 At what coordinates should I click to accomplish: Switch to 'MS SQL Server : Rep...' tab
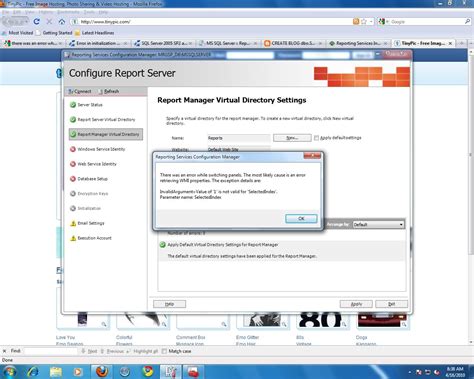227,43
